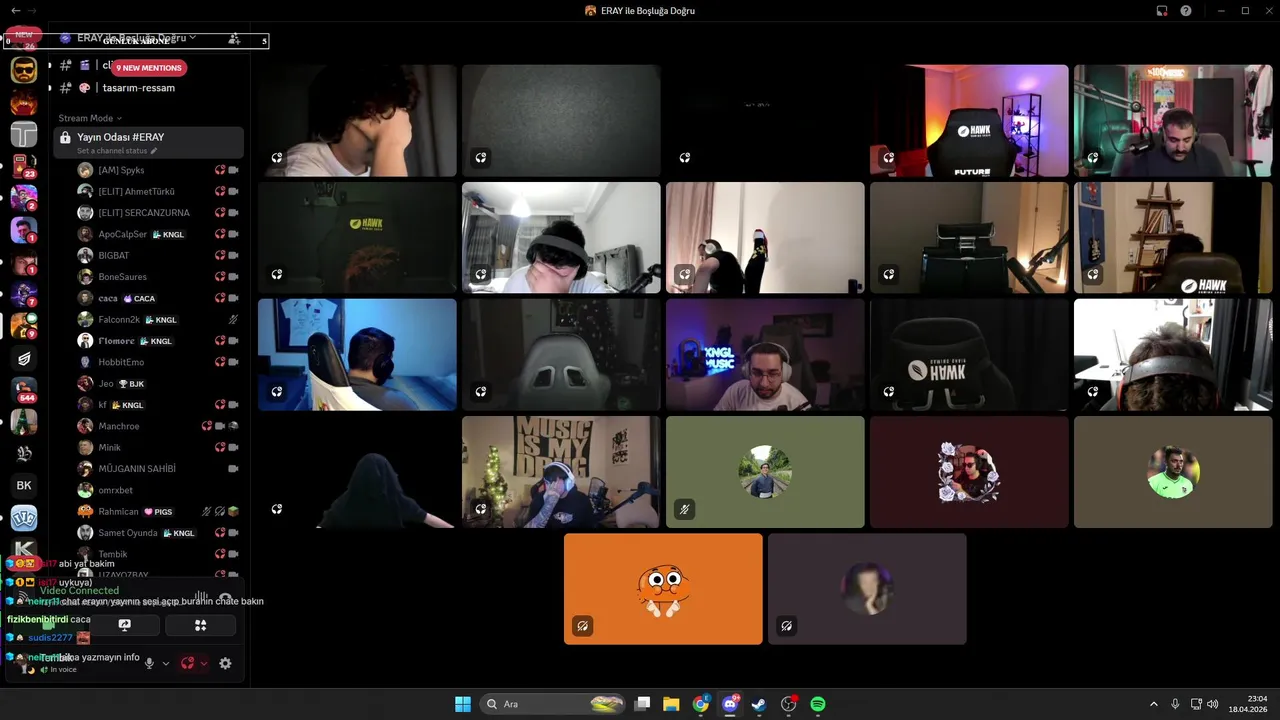
Task: Open the microphone input options arrow
Action: [166, 663]
